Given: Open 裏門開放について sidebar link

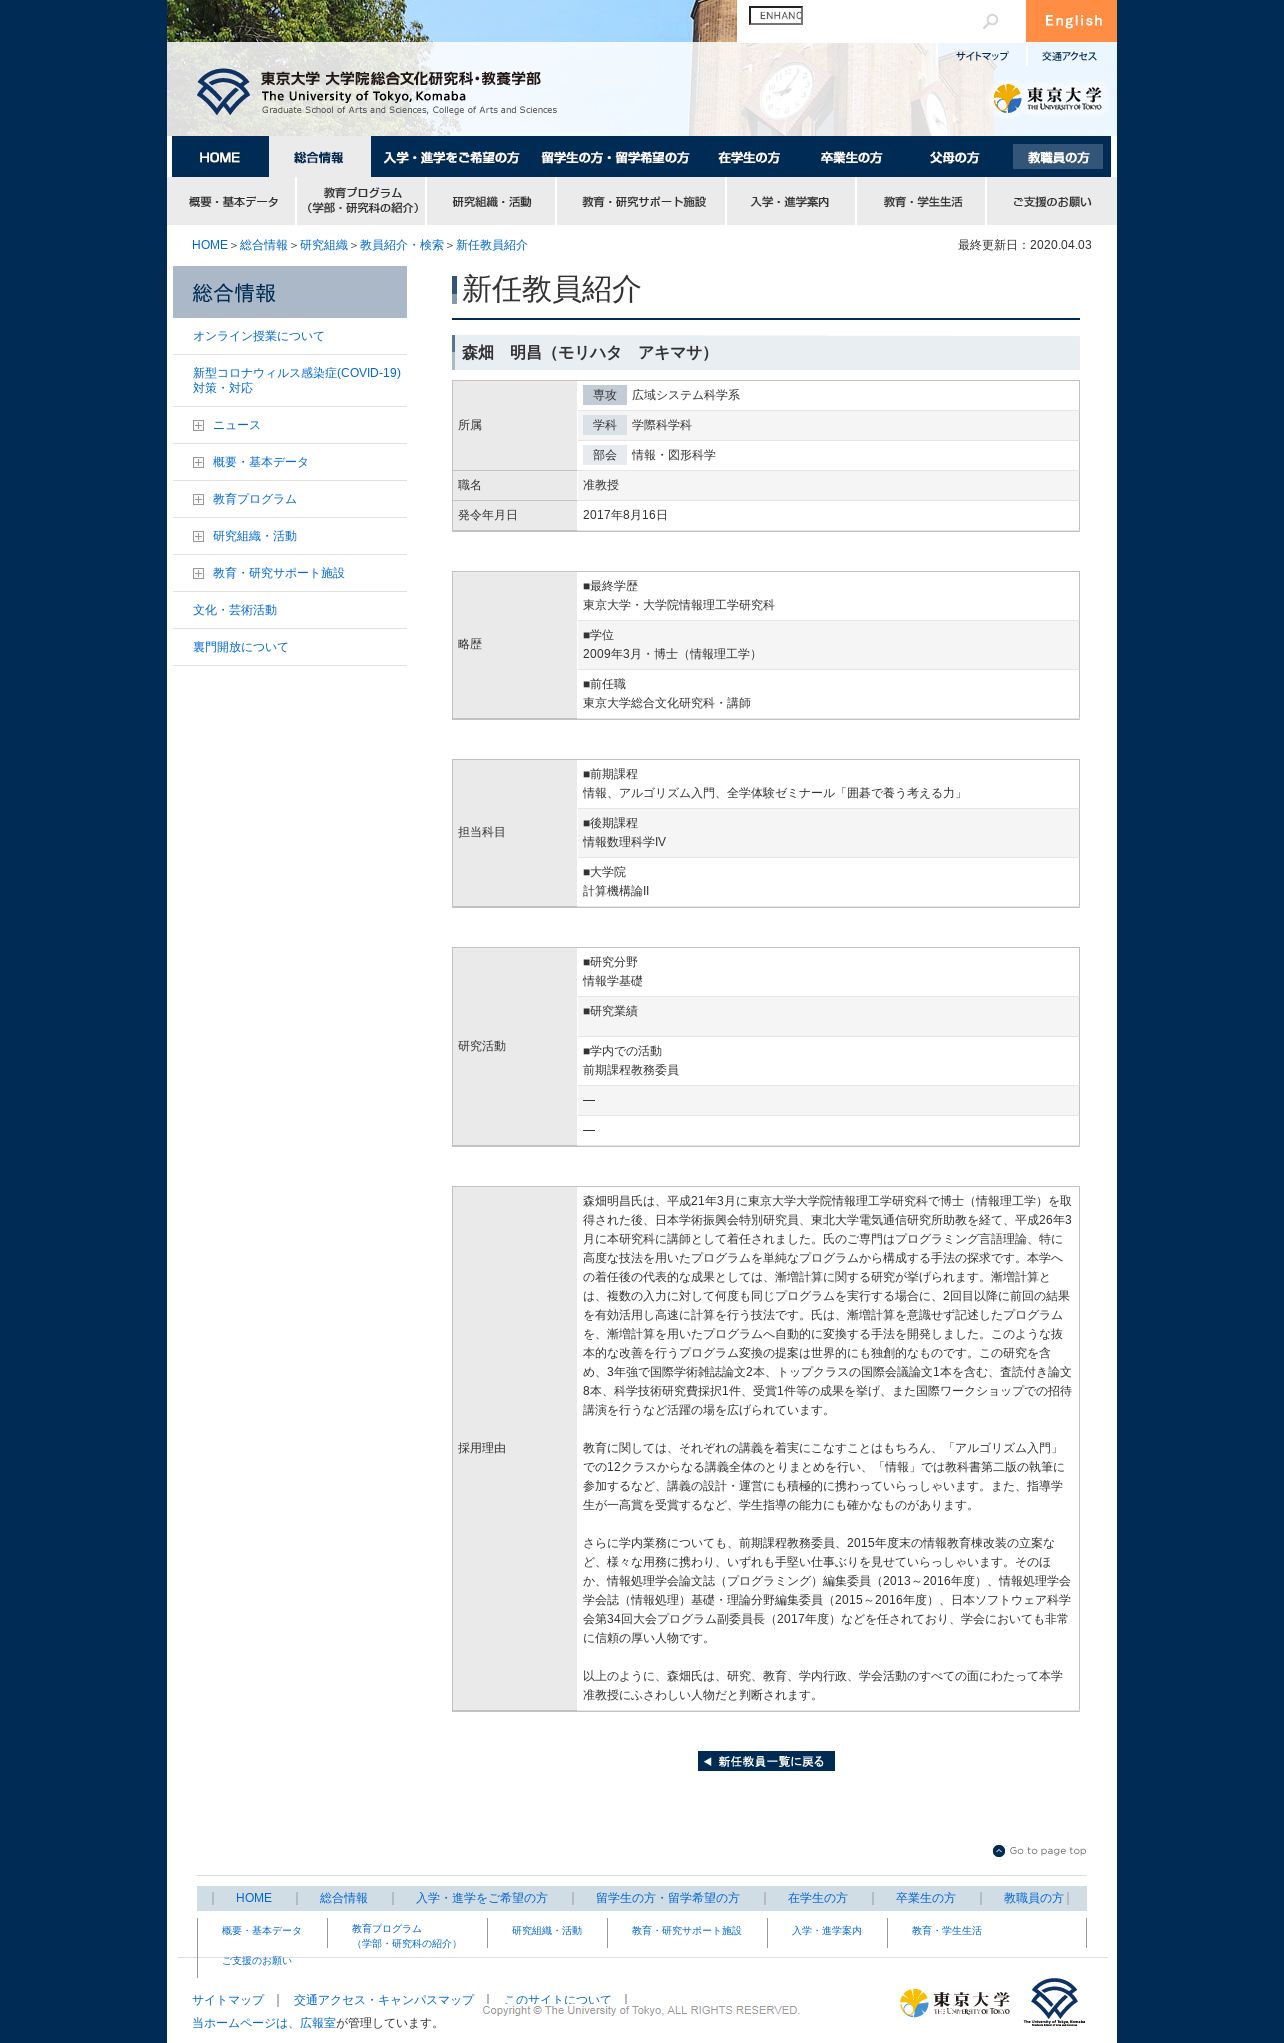Looking at the screenshot, I should 240,647.
